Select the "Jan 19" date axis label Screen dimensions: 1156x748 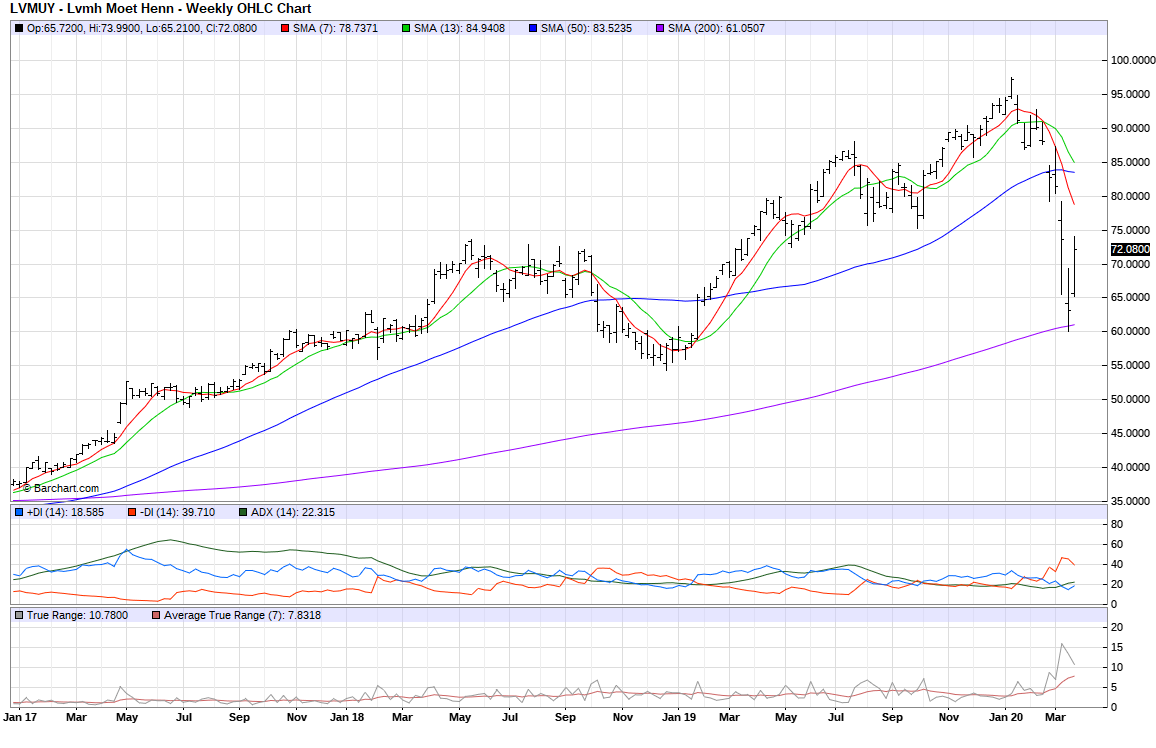point(679,717)
